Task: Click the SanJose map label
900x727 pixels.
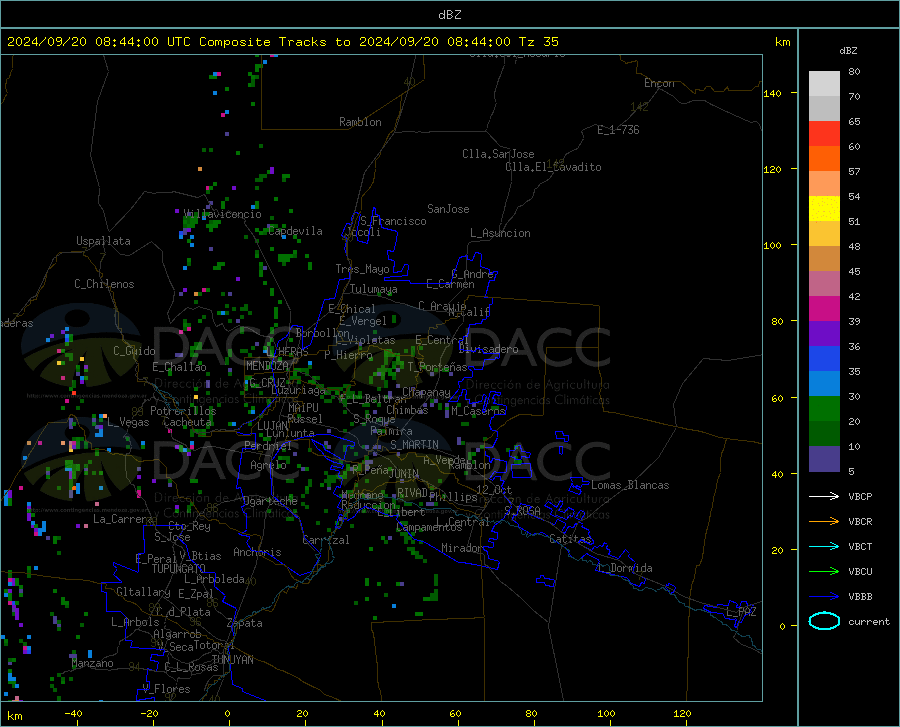Action: [x=448, y=209]
